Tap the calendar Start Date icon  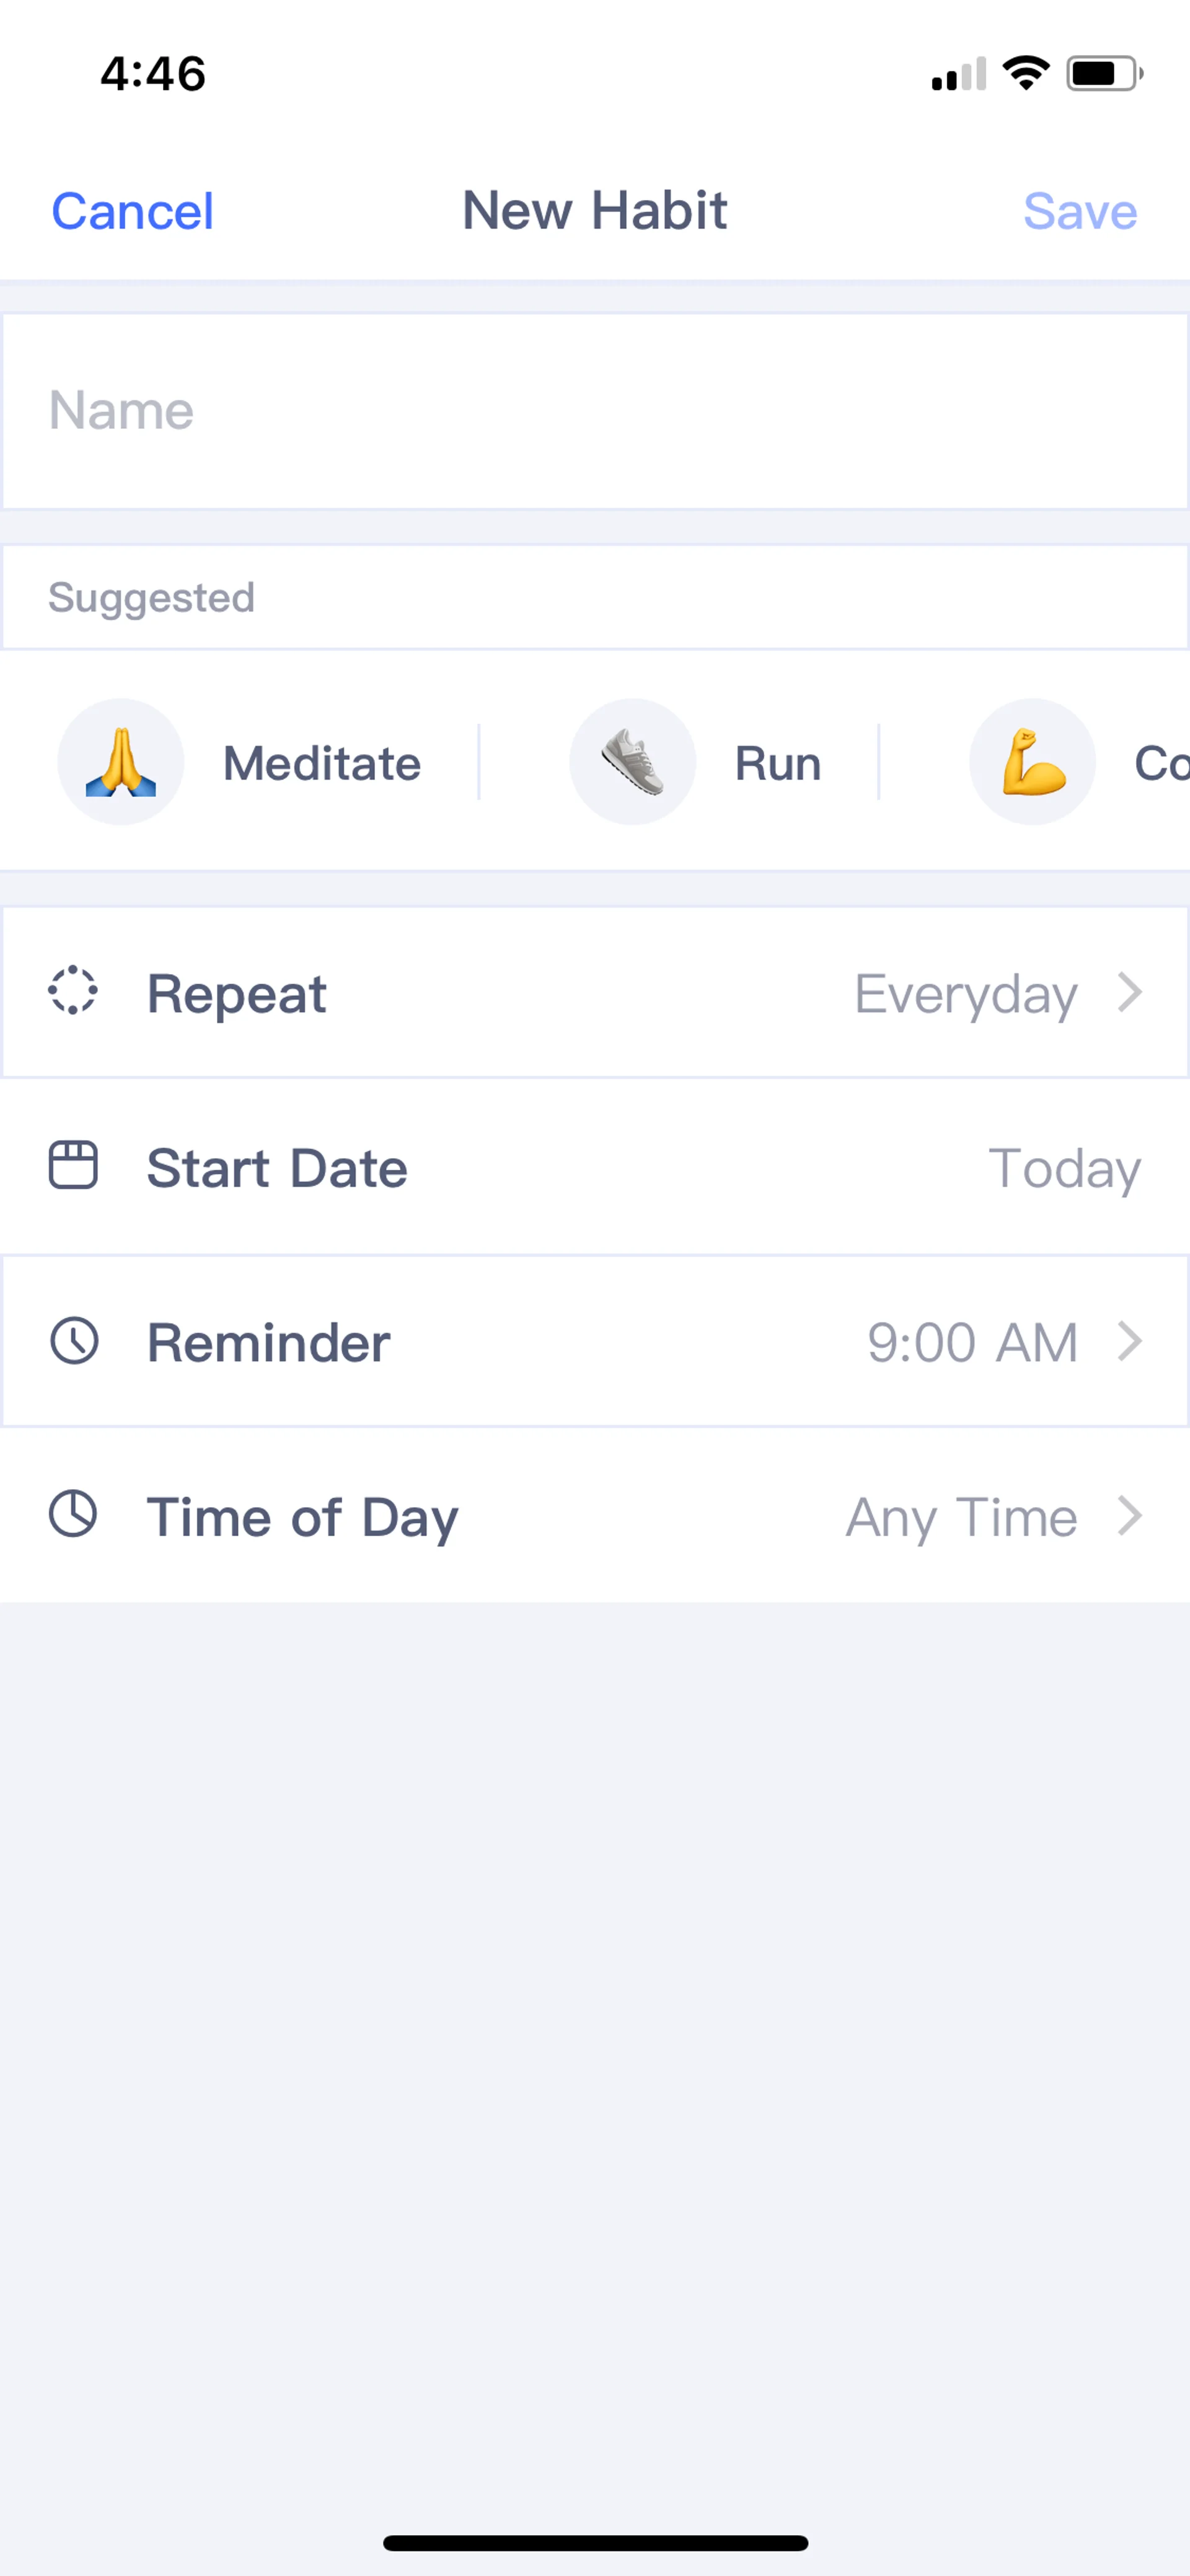tap(73, 1165)
